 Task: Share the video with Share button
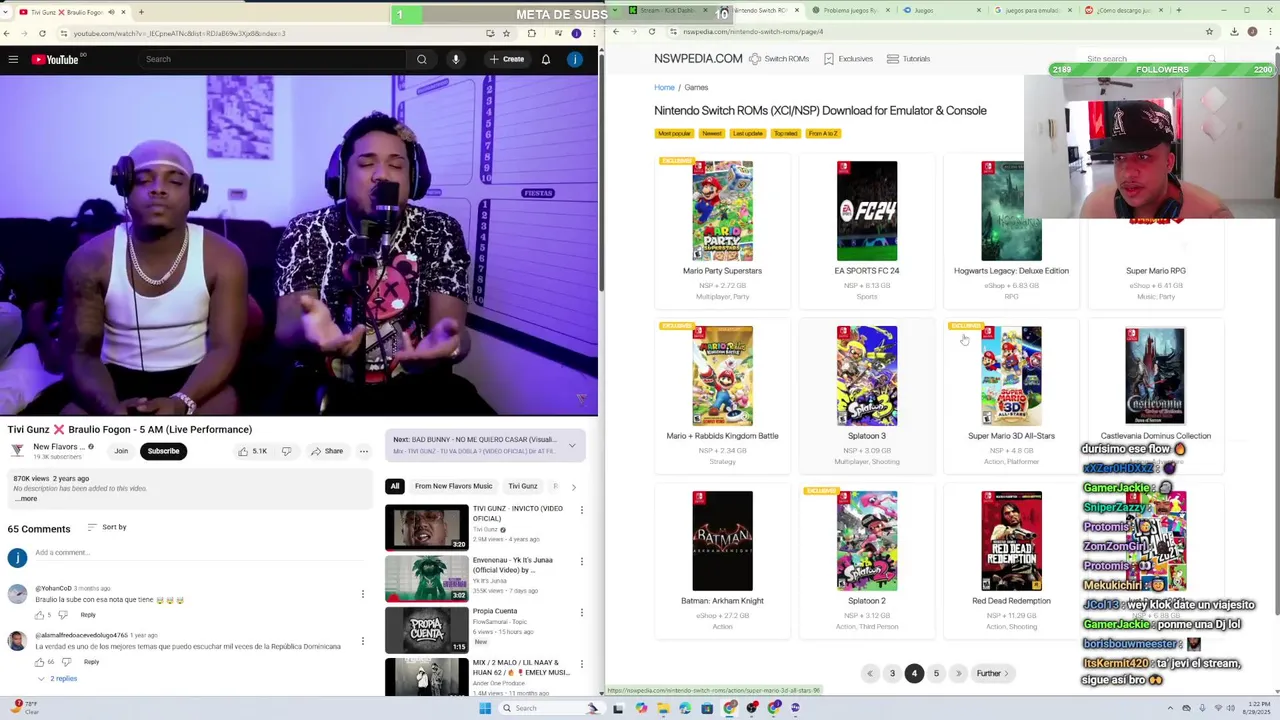coord(326,451)
